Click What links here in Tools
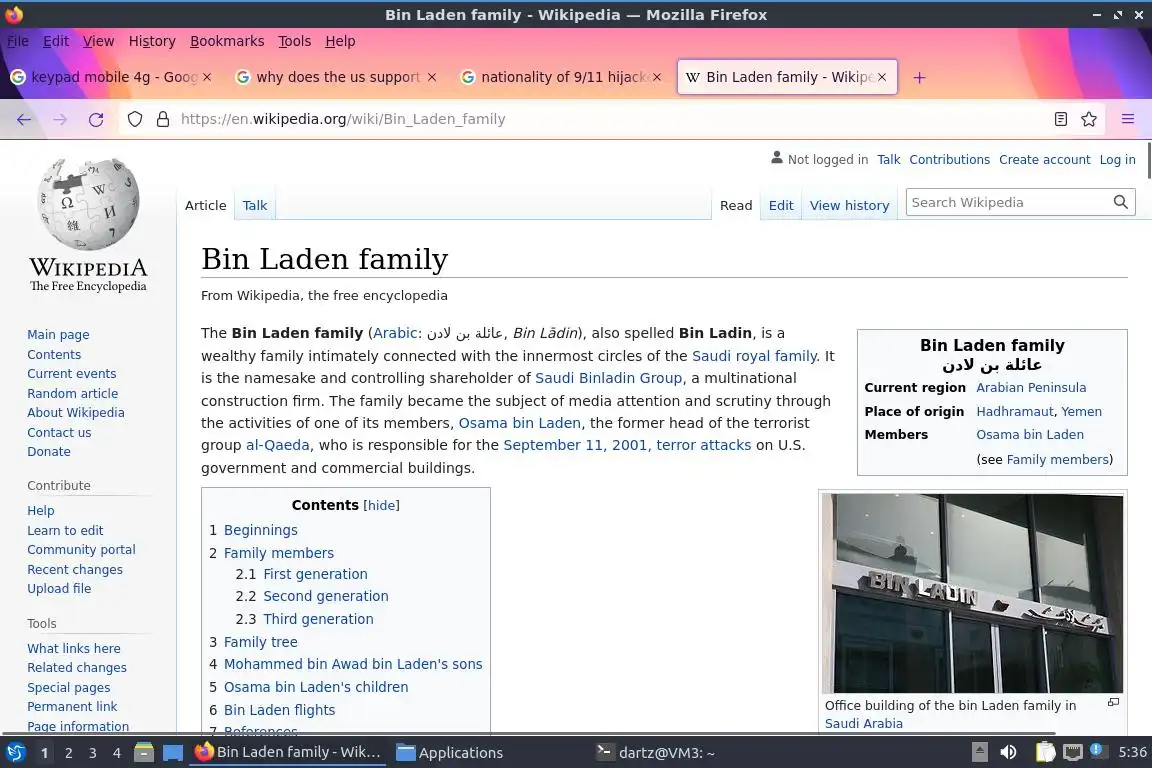 (74, 648)
